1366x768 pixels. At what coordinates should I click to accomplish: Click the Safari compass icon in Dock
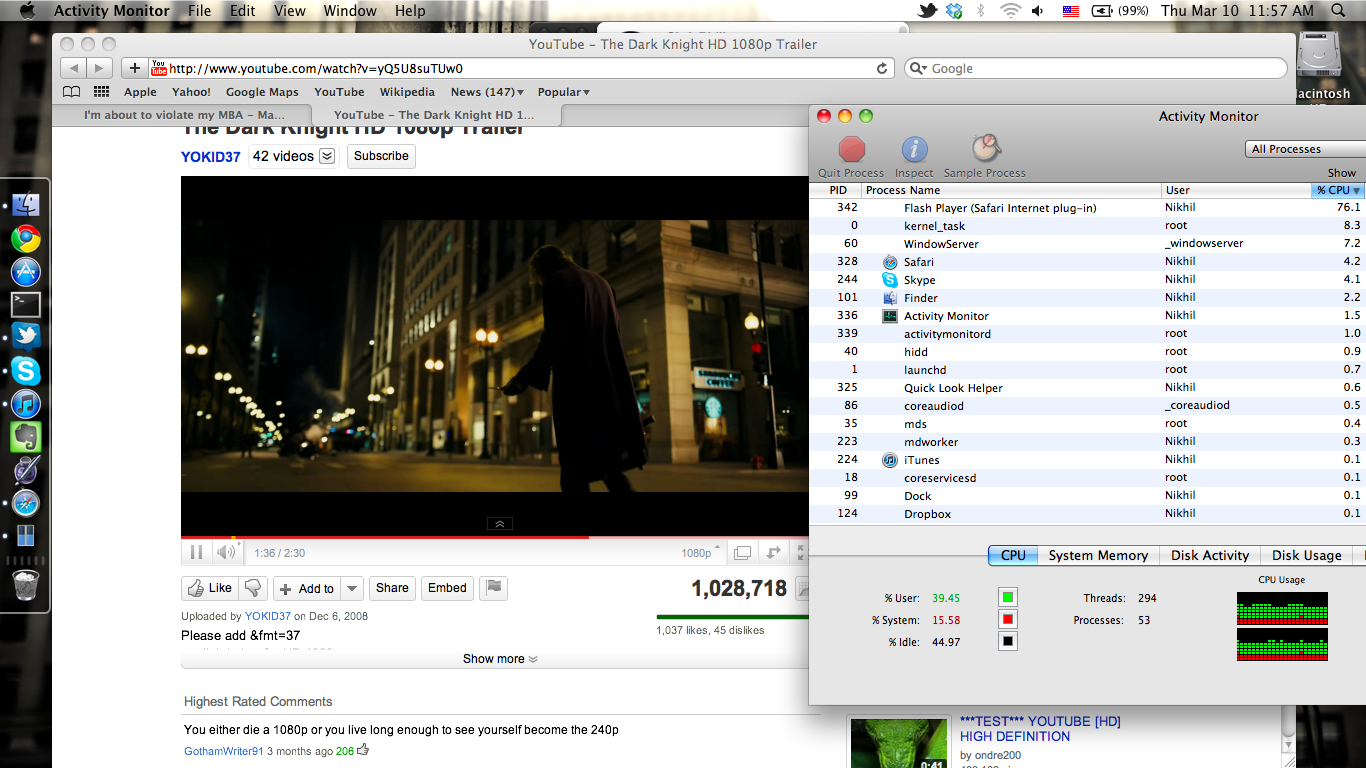pyautogui.click(x=25, y=503)
